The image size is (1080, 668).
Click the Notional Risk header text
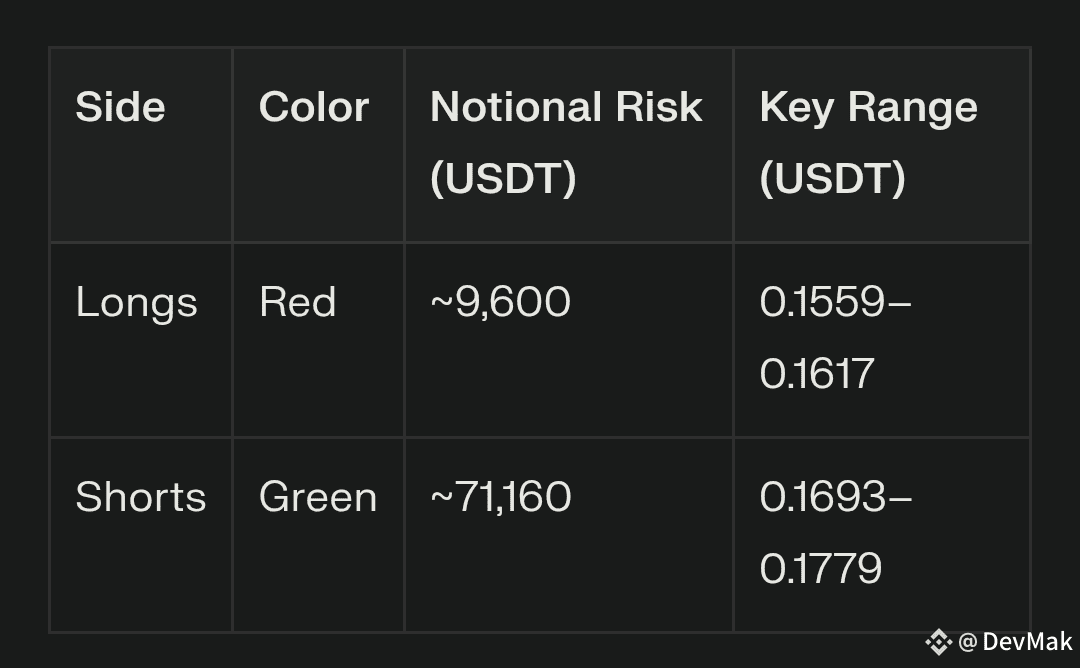click(566, 107)
